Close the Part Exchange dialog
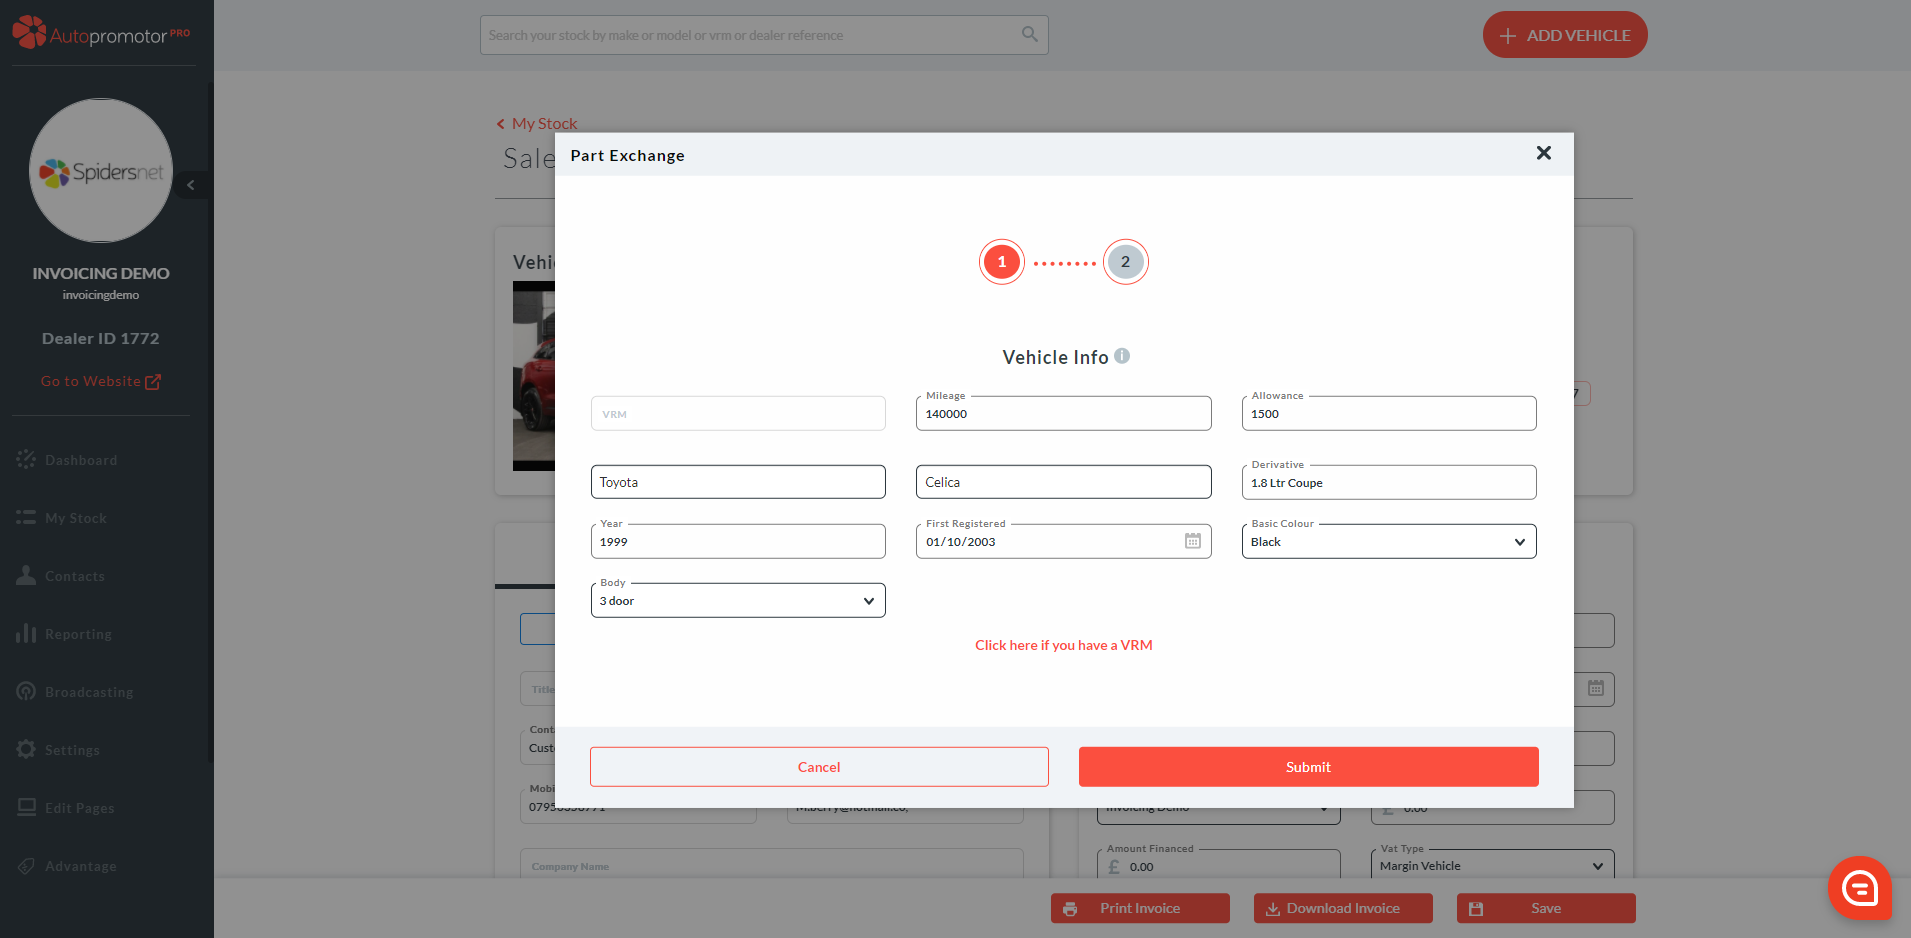Image resolution: width=1911 pixels, height=938 pixels. [1543, 153]
